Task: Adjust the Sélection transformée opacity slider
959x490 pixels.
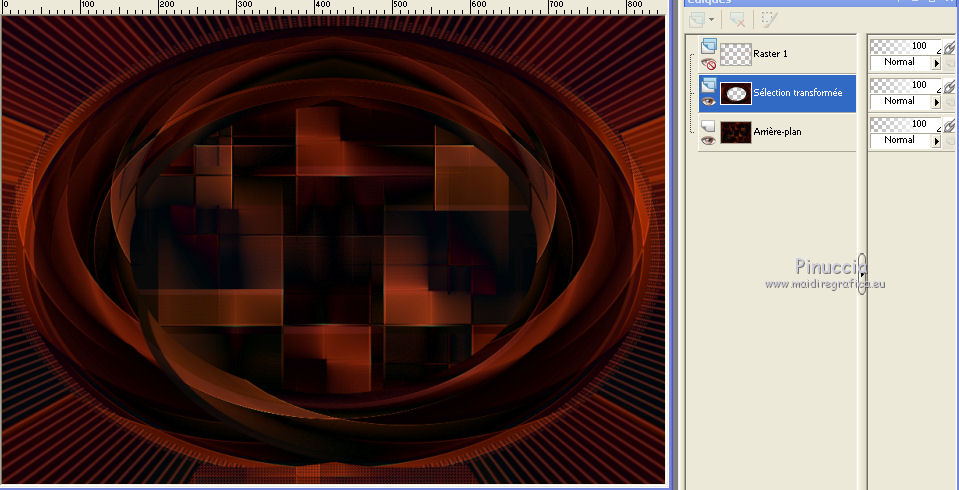Action: pyautogui.click(x=906, y=86)
